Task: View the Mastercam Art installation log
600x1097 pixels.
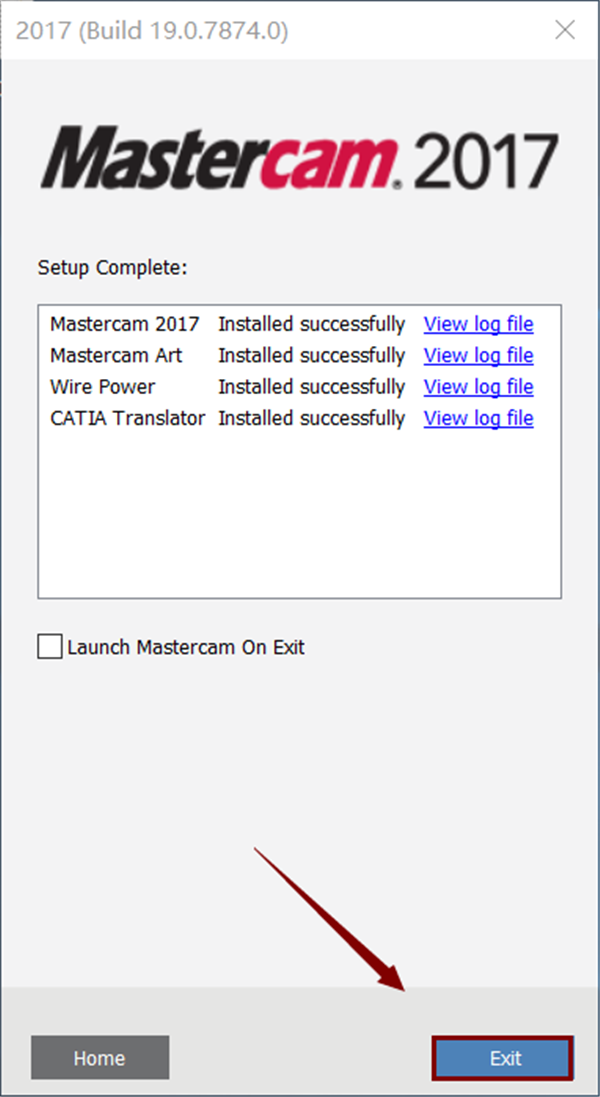Action: pyautogui.click(x=478, y=355)
